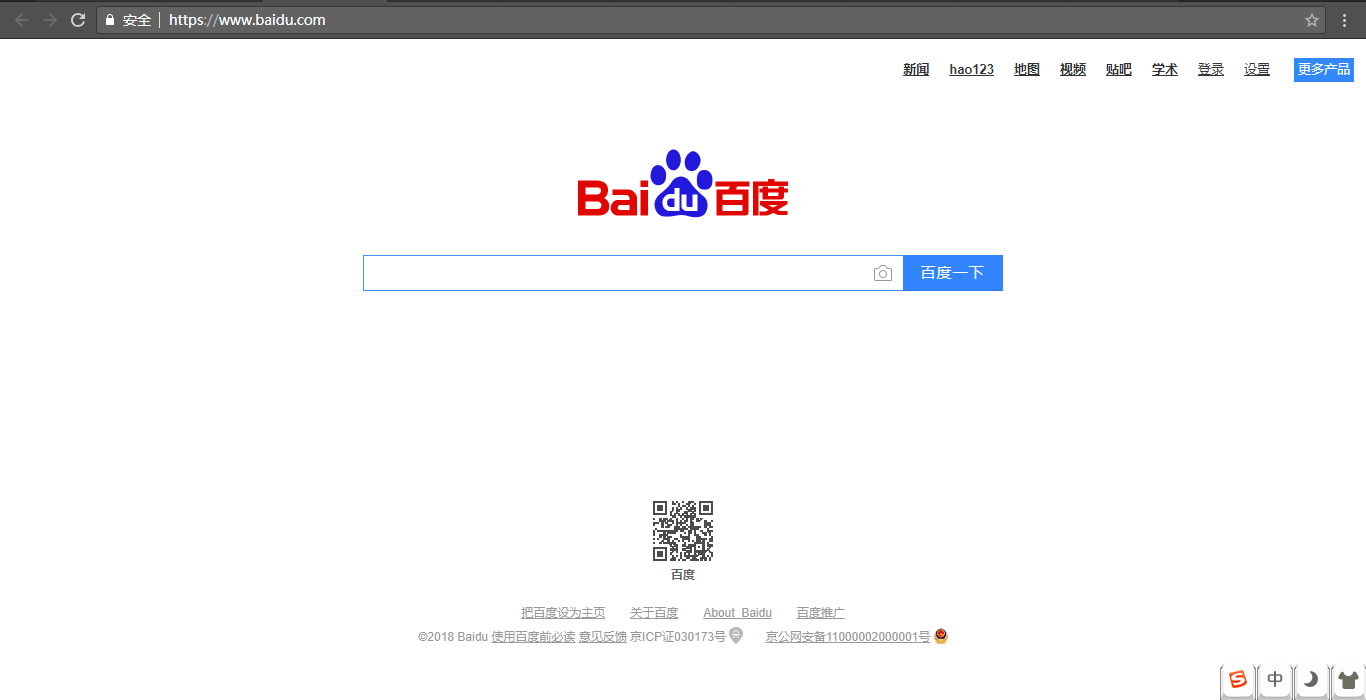The image size is (1366, 700).
Task: Click the 百度一下 search button
Action: [953, 273]
